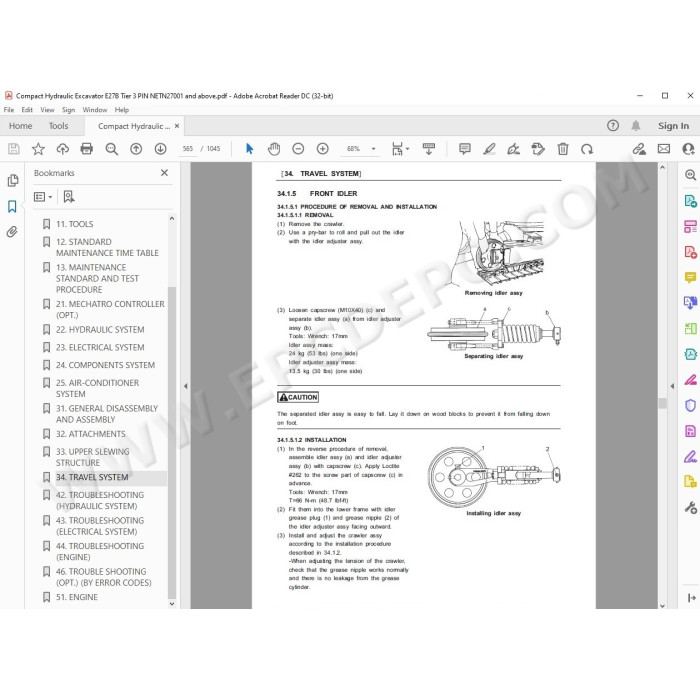Print the document using printer icon
Screen dimensions: 700x700
click(x=87, y=149)
